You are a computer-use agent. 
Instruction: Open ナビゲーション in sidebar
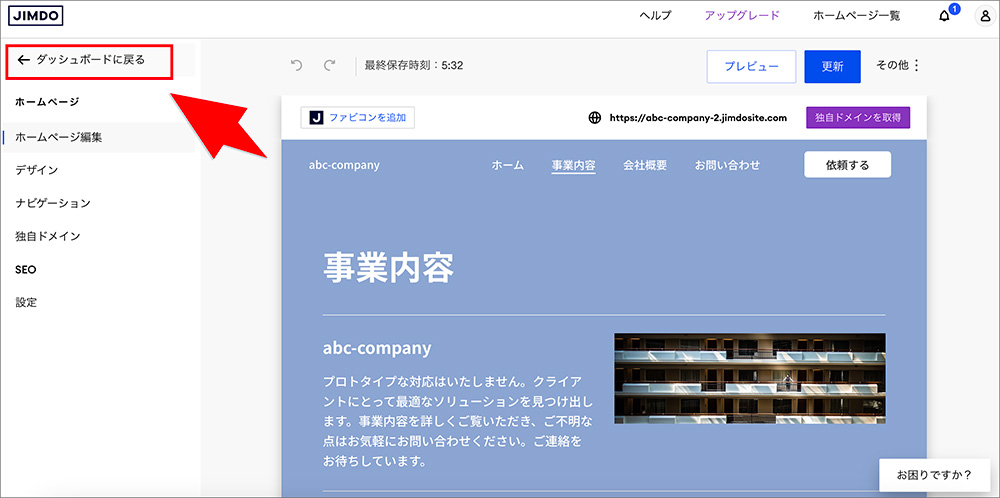[53, 203]
